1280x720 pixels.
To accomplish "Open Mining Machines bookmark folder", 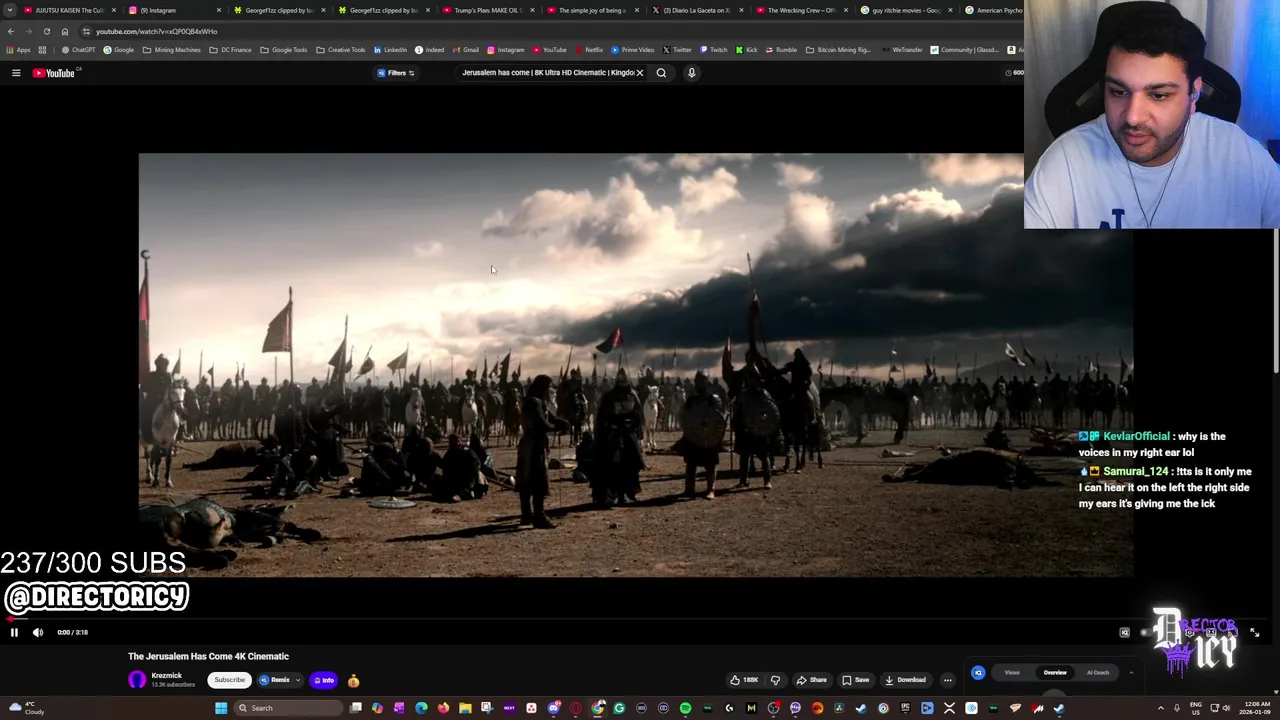I will point(172,50).
